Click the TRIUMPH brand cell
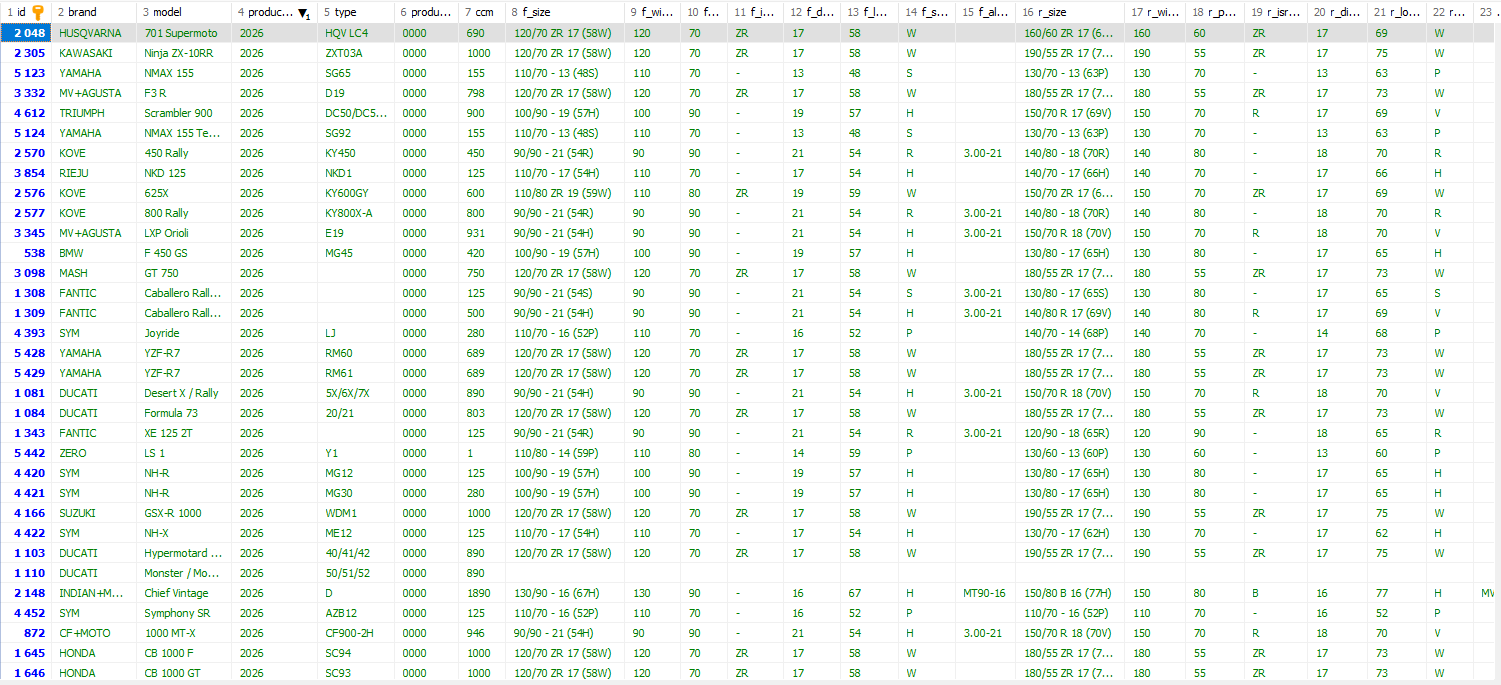Screen dimensions: 1501x685 [93, 113]
